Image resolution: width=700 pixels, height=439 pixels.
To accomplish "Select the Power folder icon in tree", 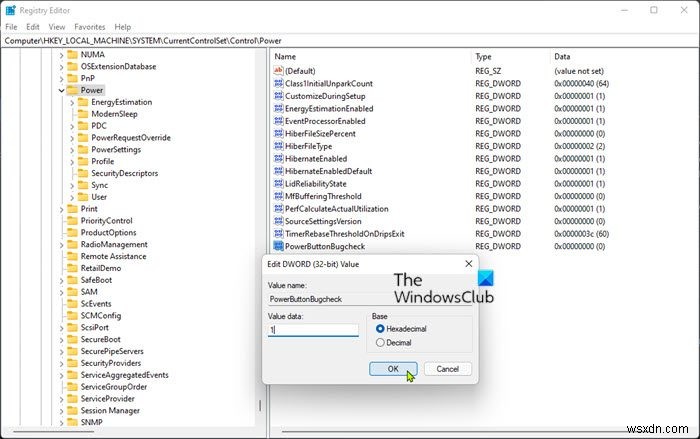I will click(x=72, y=90).
